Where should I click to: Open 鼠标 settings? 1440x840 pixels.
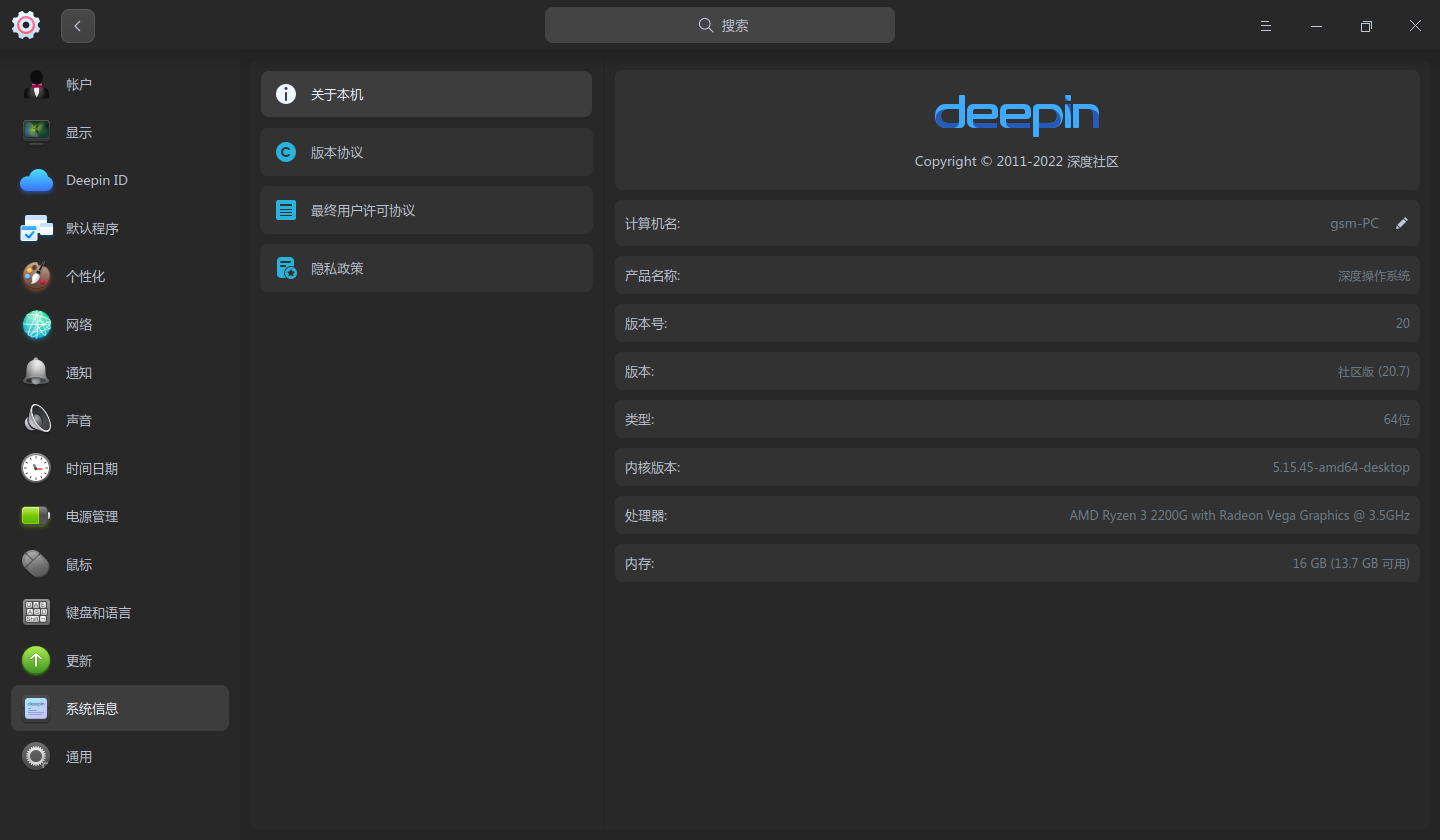click(x=120, y=564)
